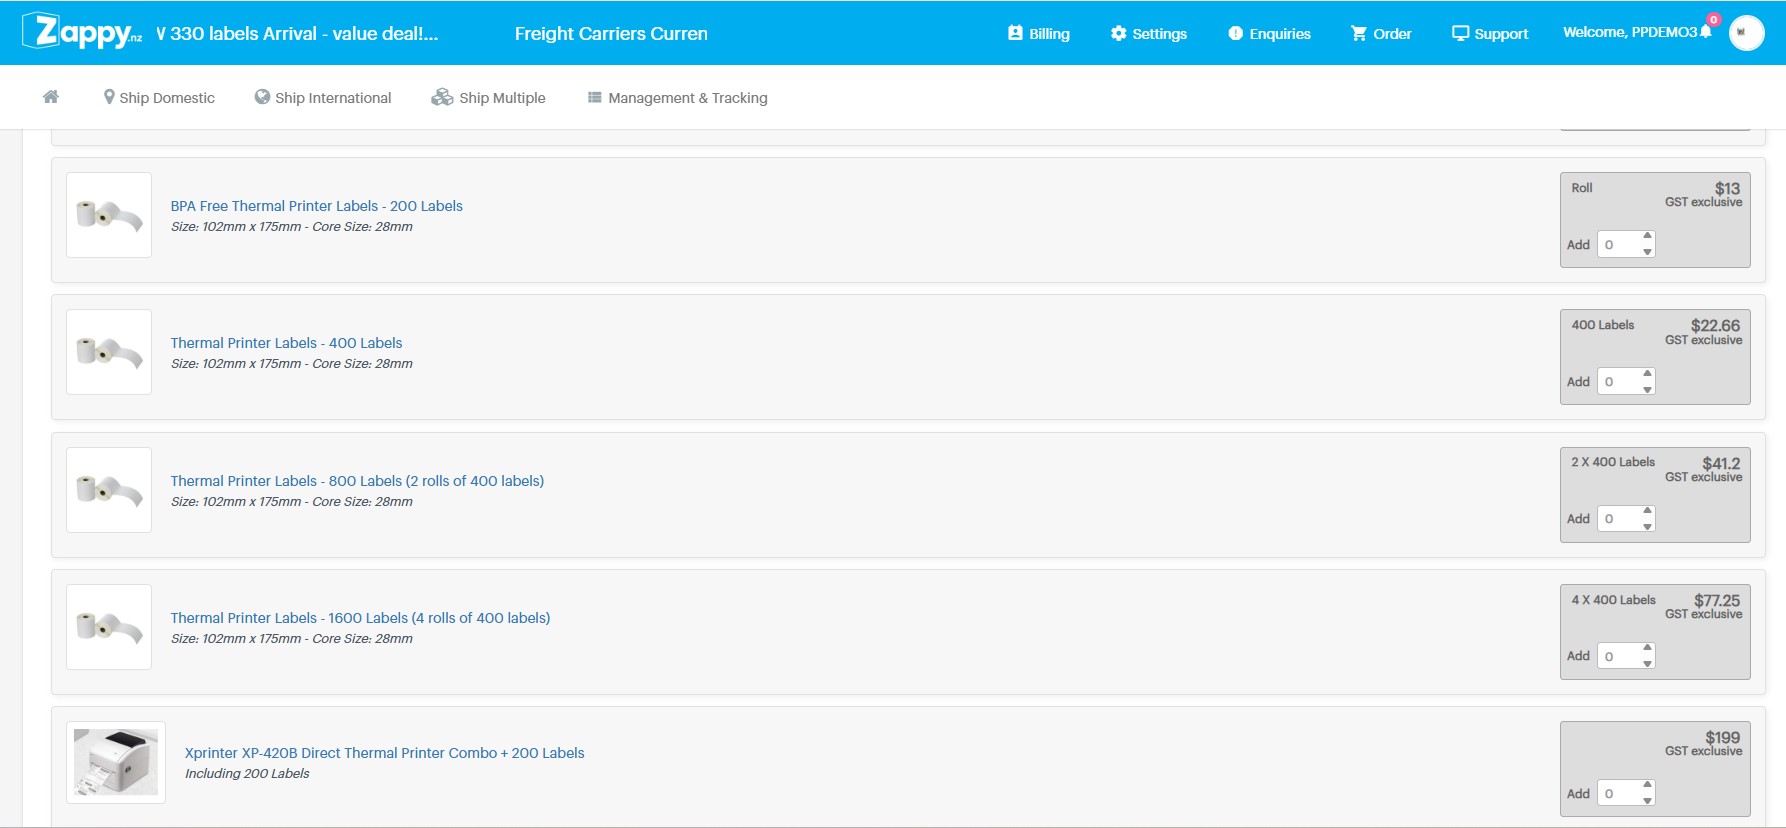Open Settings from the top bar

(1148, 33)
